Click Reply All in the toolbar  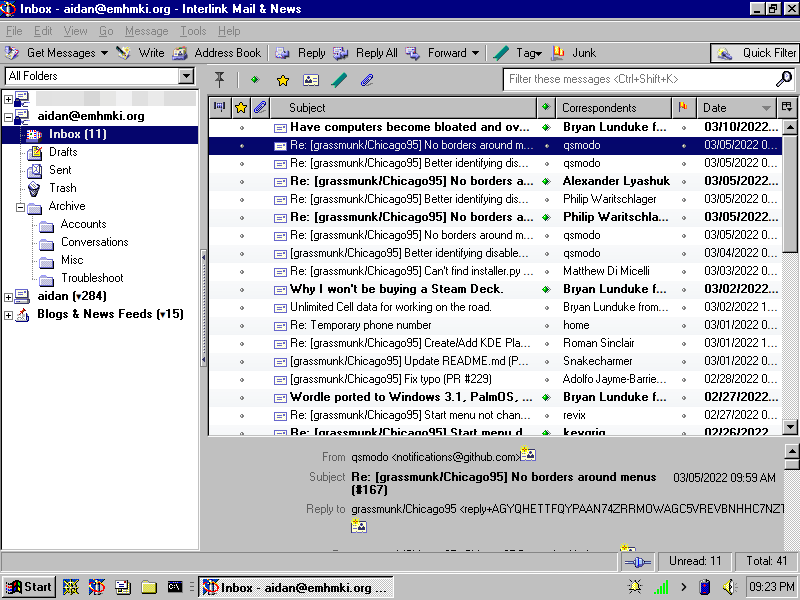tap(365, 53)
